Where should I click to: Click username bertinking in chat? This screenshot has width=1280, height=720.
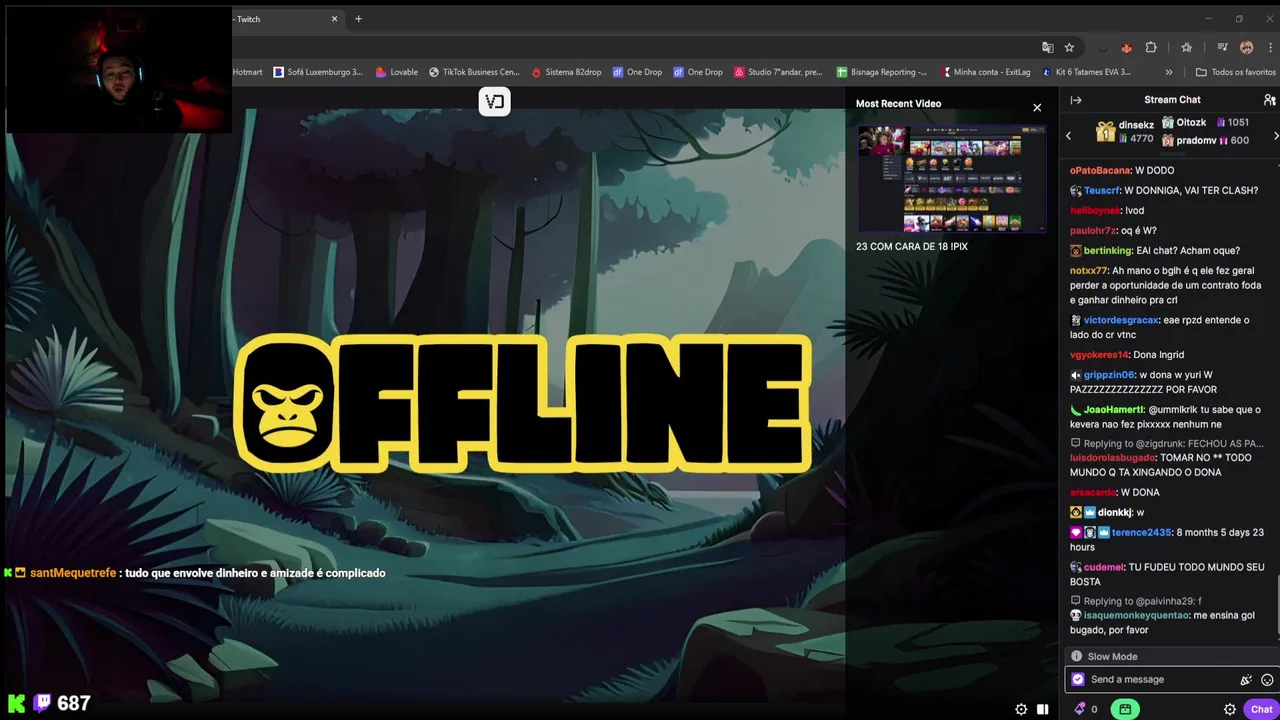point(1108,250)
